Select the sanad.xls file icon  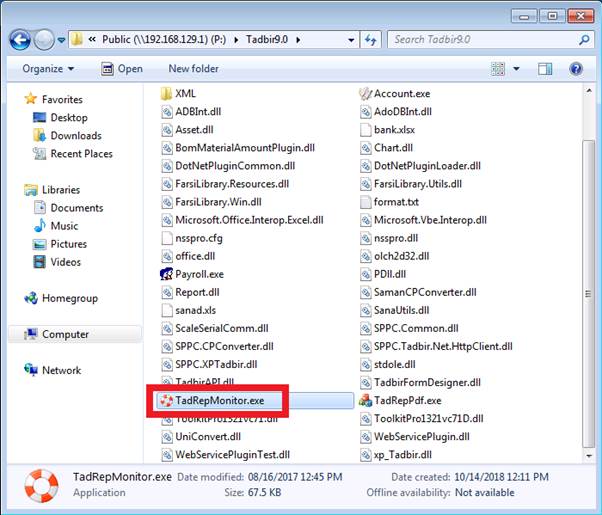pos(166,310)
